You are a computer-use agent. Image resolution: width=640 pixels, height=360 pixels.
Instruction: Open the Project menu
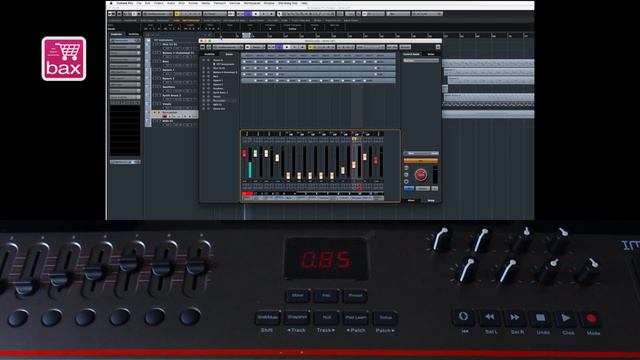click(x=158, y=3)
